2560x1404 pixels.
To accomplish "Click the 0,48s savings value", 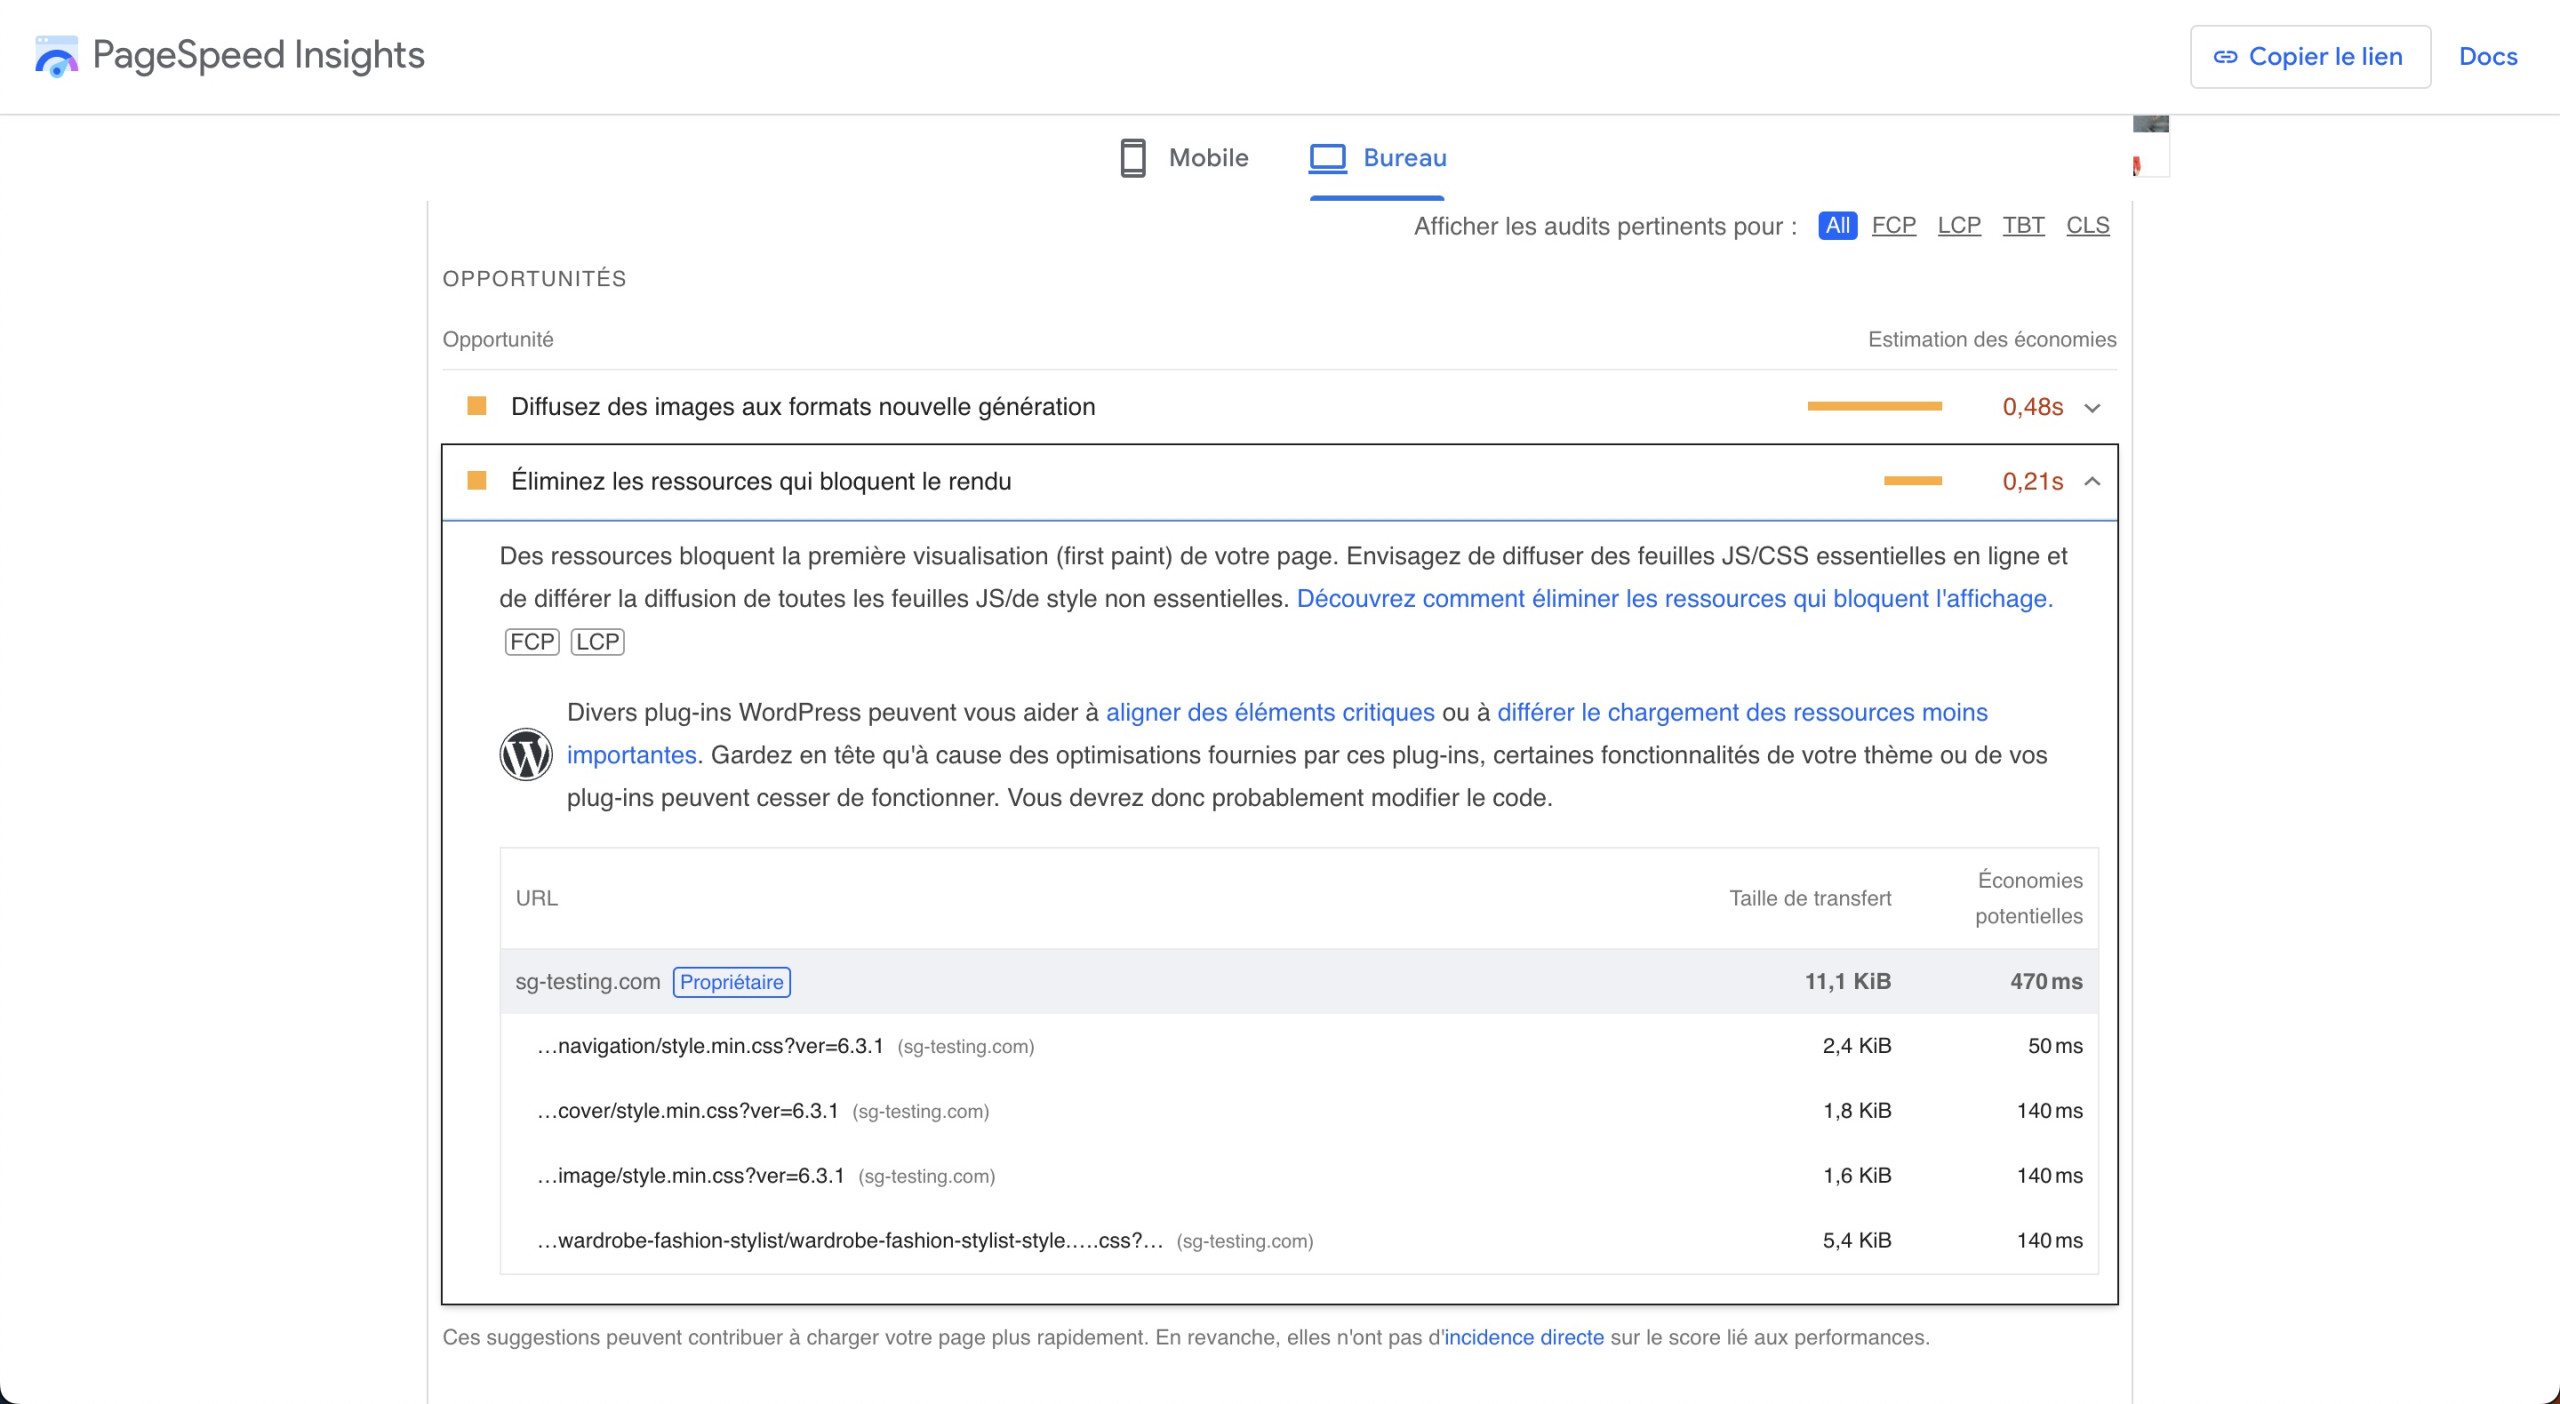I will [x=2033, y=407].
